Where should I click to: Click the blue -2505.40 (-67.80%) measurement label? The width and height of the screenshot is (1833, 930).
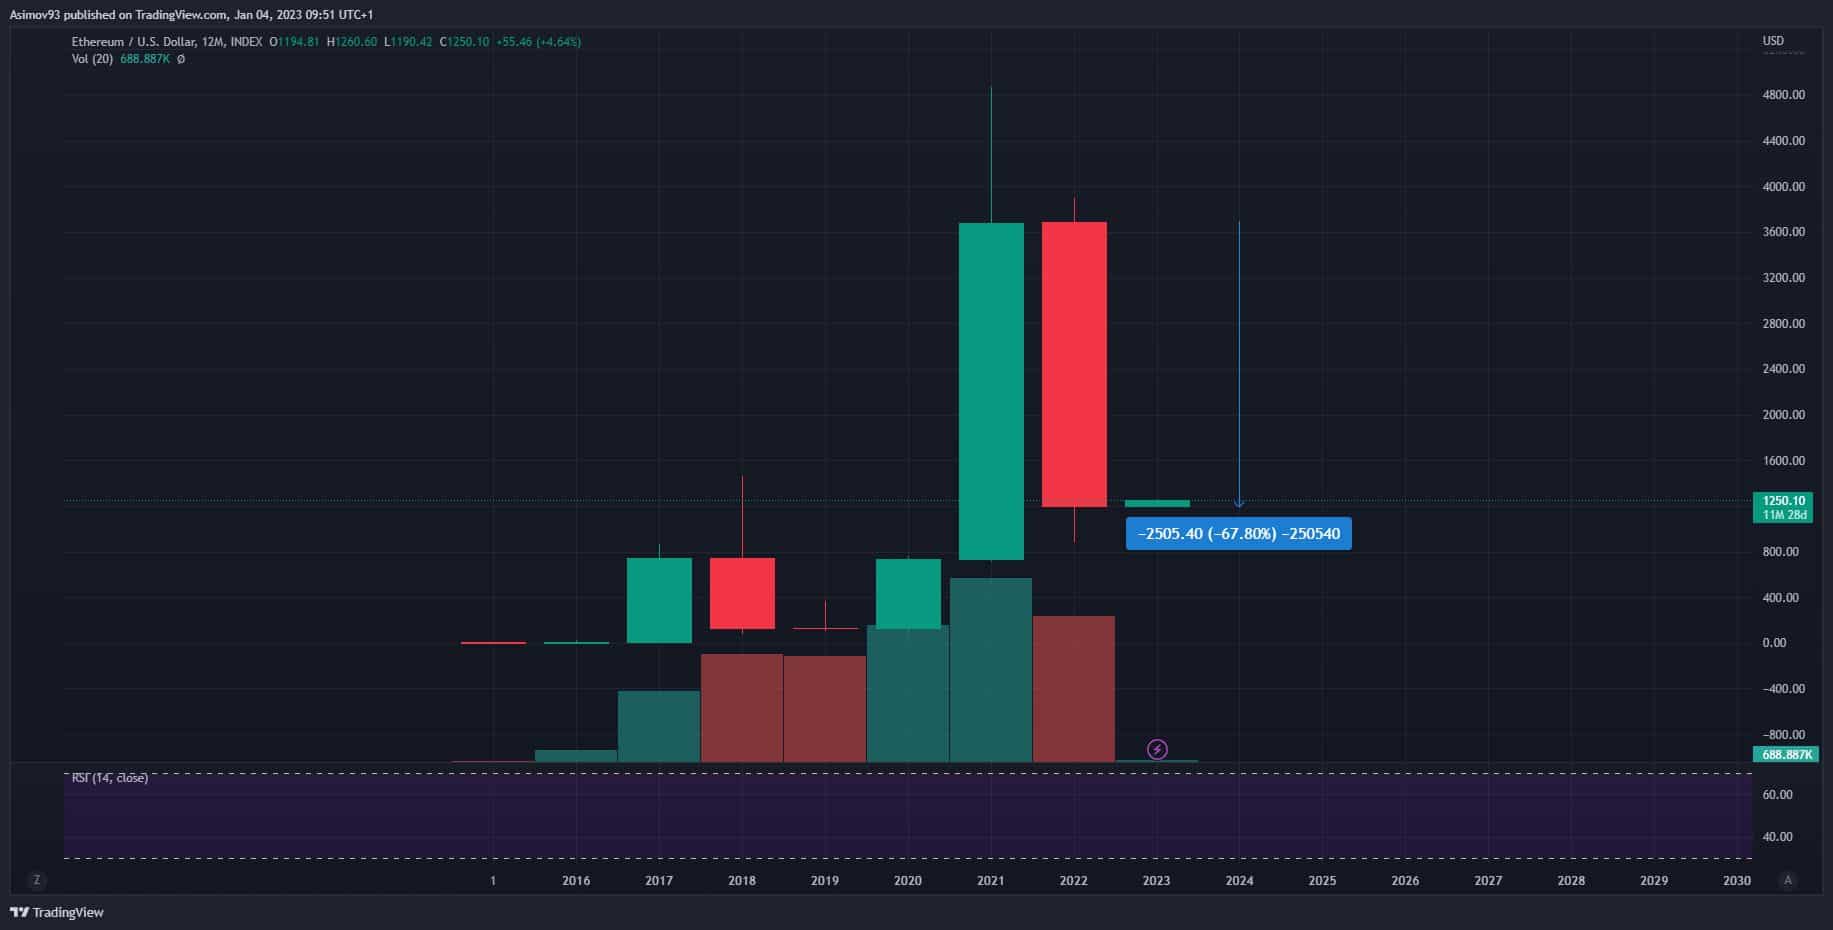pyautogui.click(x=1238, y=533)
